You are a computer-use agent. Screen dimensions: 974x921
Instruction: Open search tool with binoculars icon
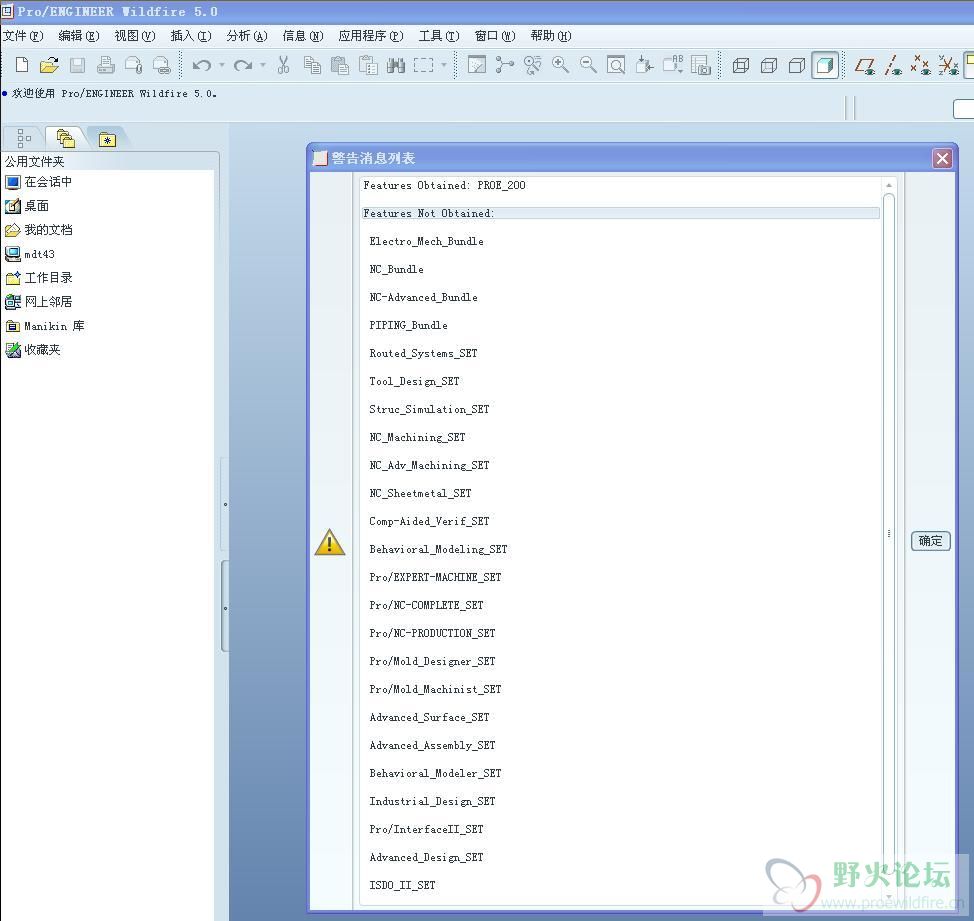pos(396,65)
